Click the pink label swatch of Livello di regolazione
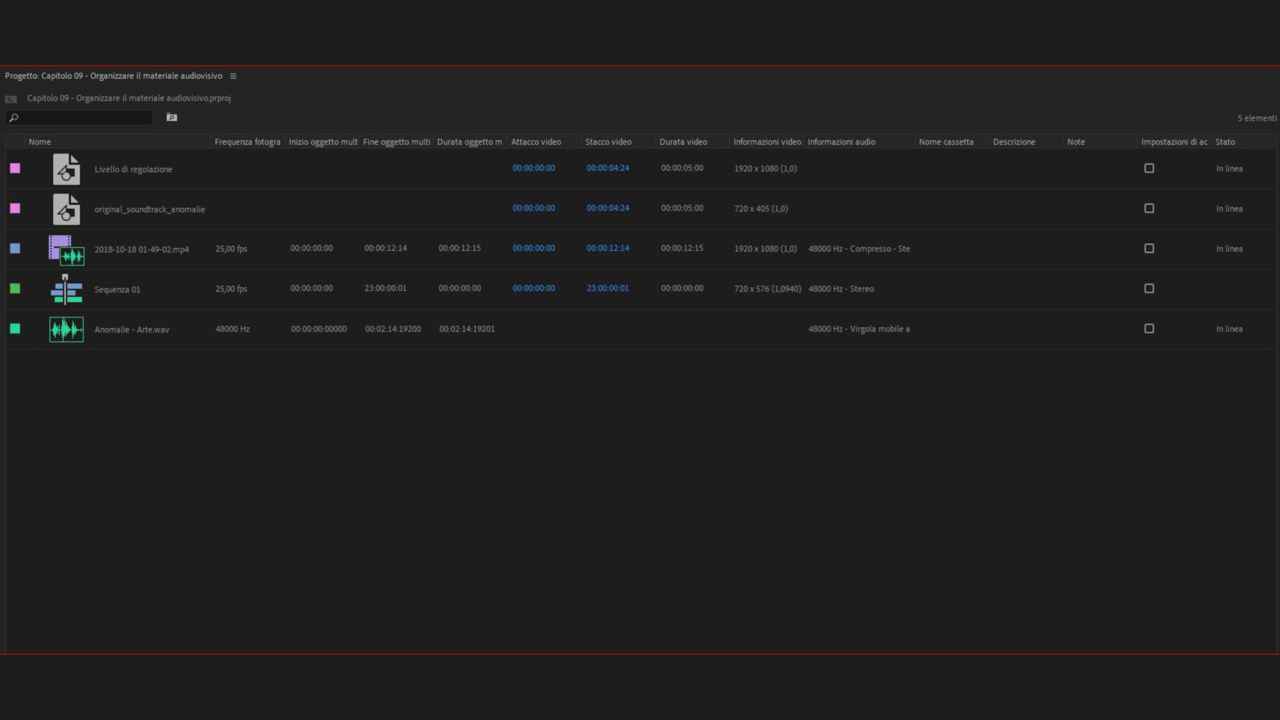The image size is (1280, 720). coord(15,168)
